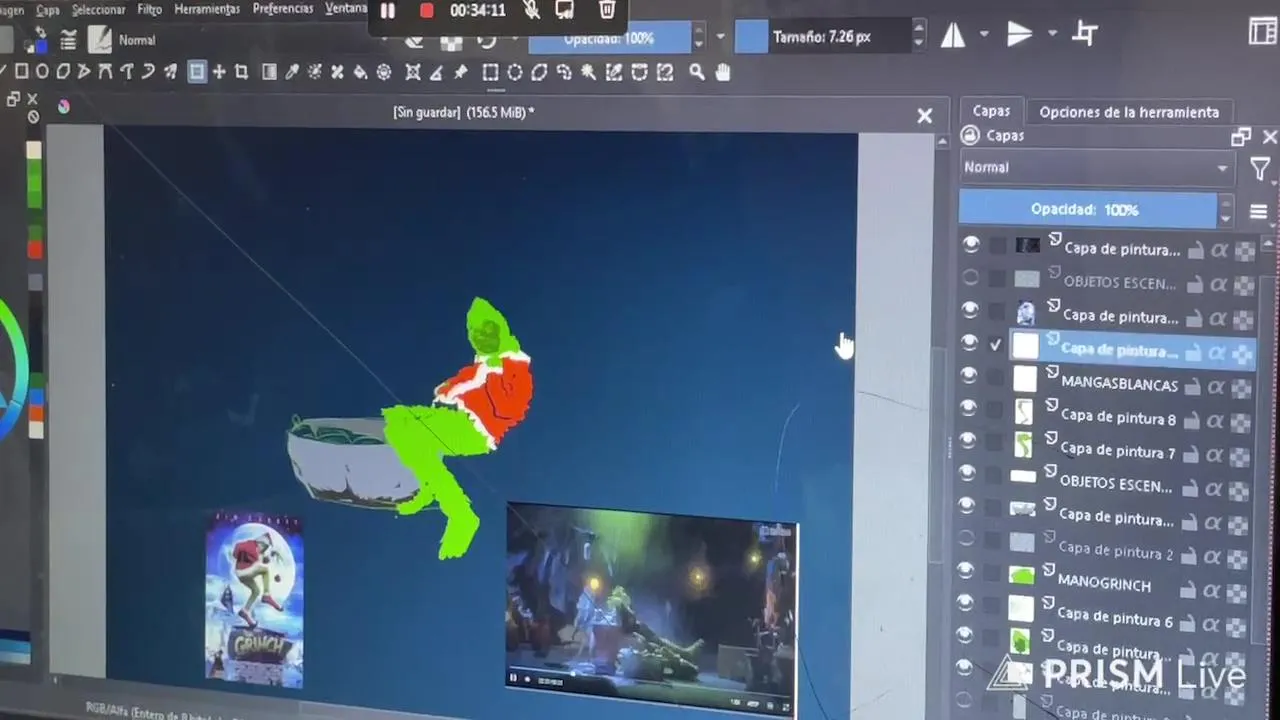Delete the recording with trash icon

[x=606, y=10]
